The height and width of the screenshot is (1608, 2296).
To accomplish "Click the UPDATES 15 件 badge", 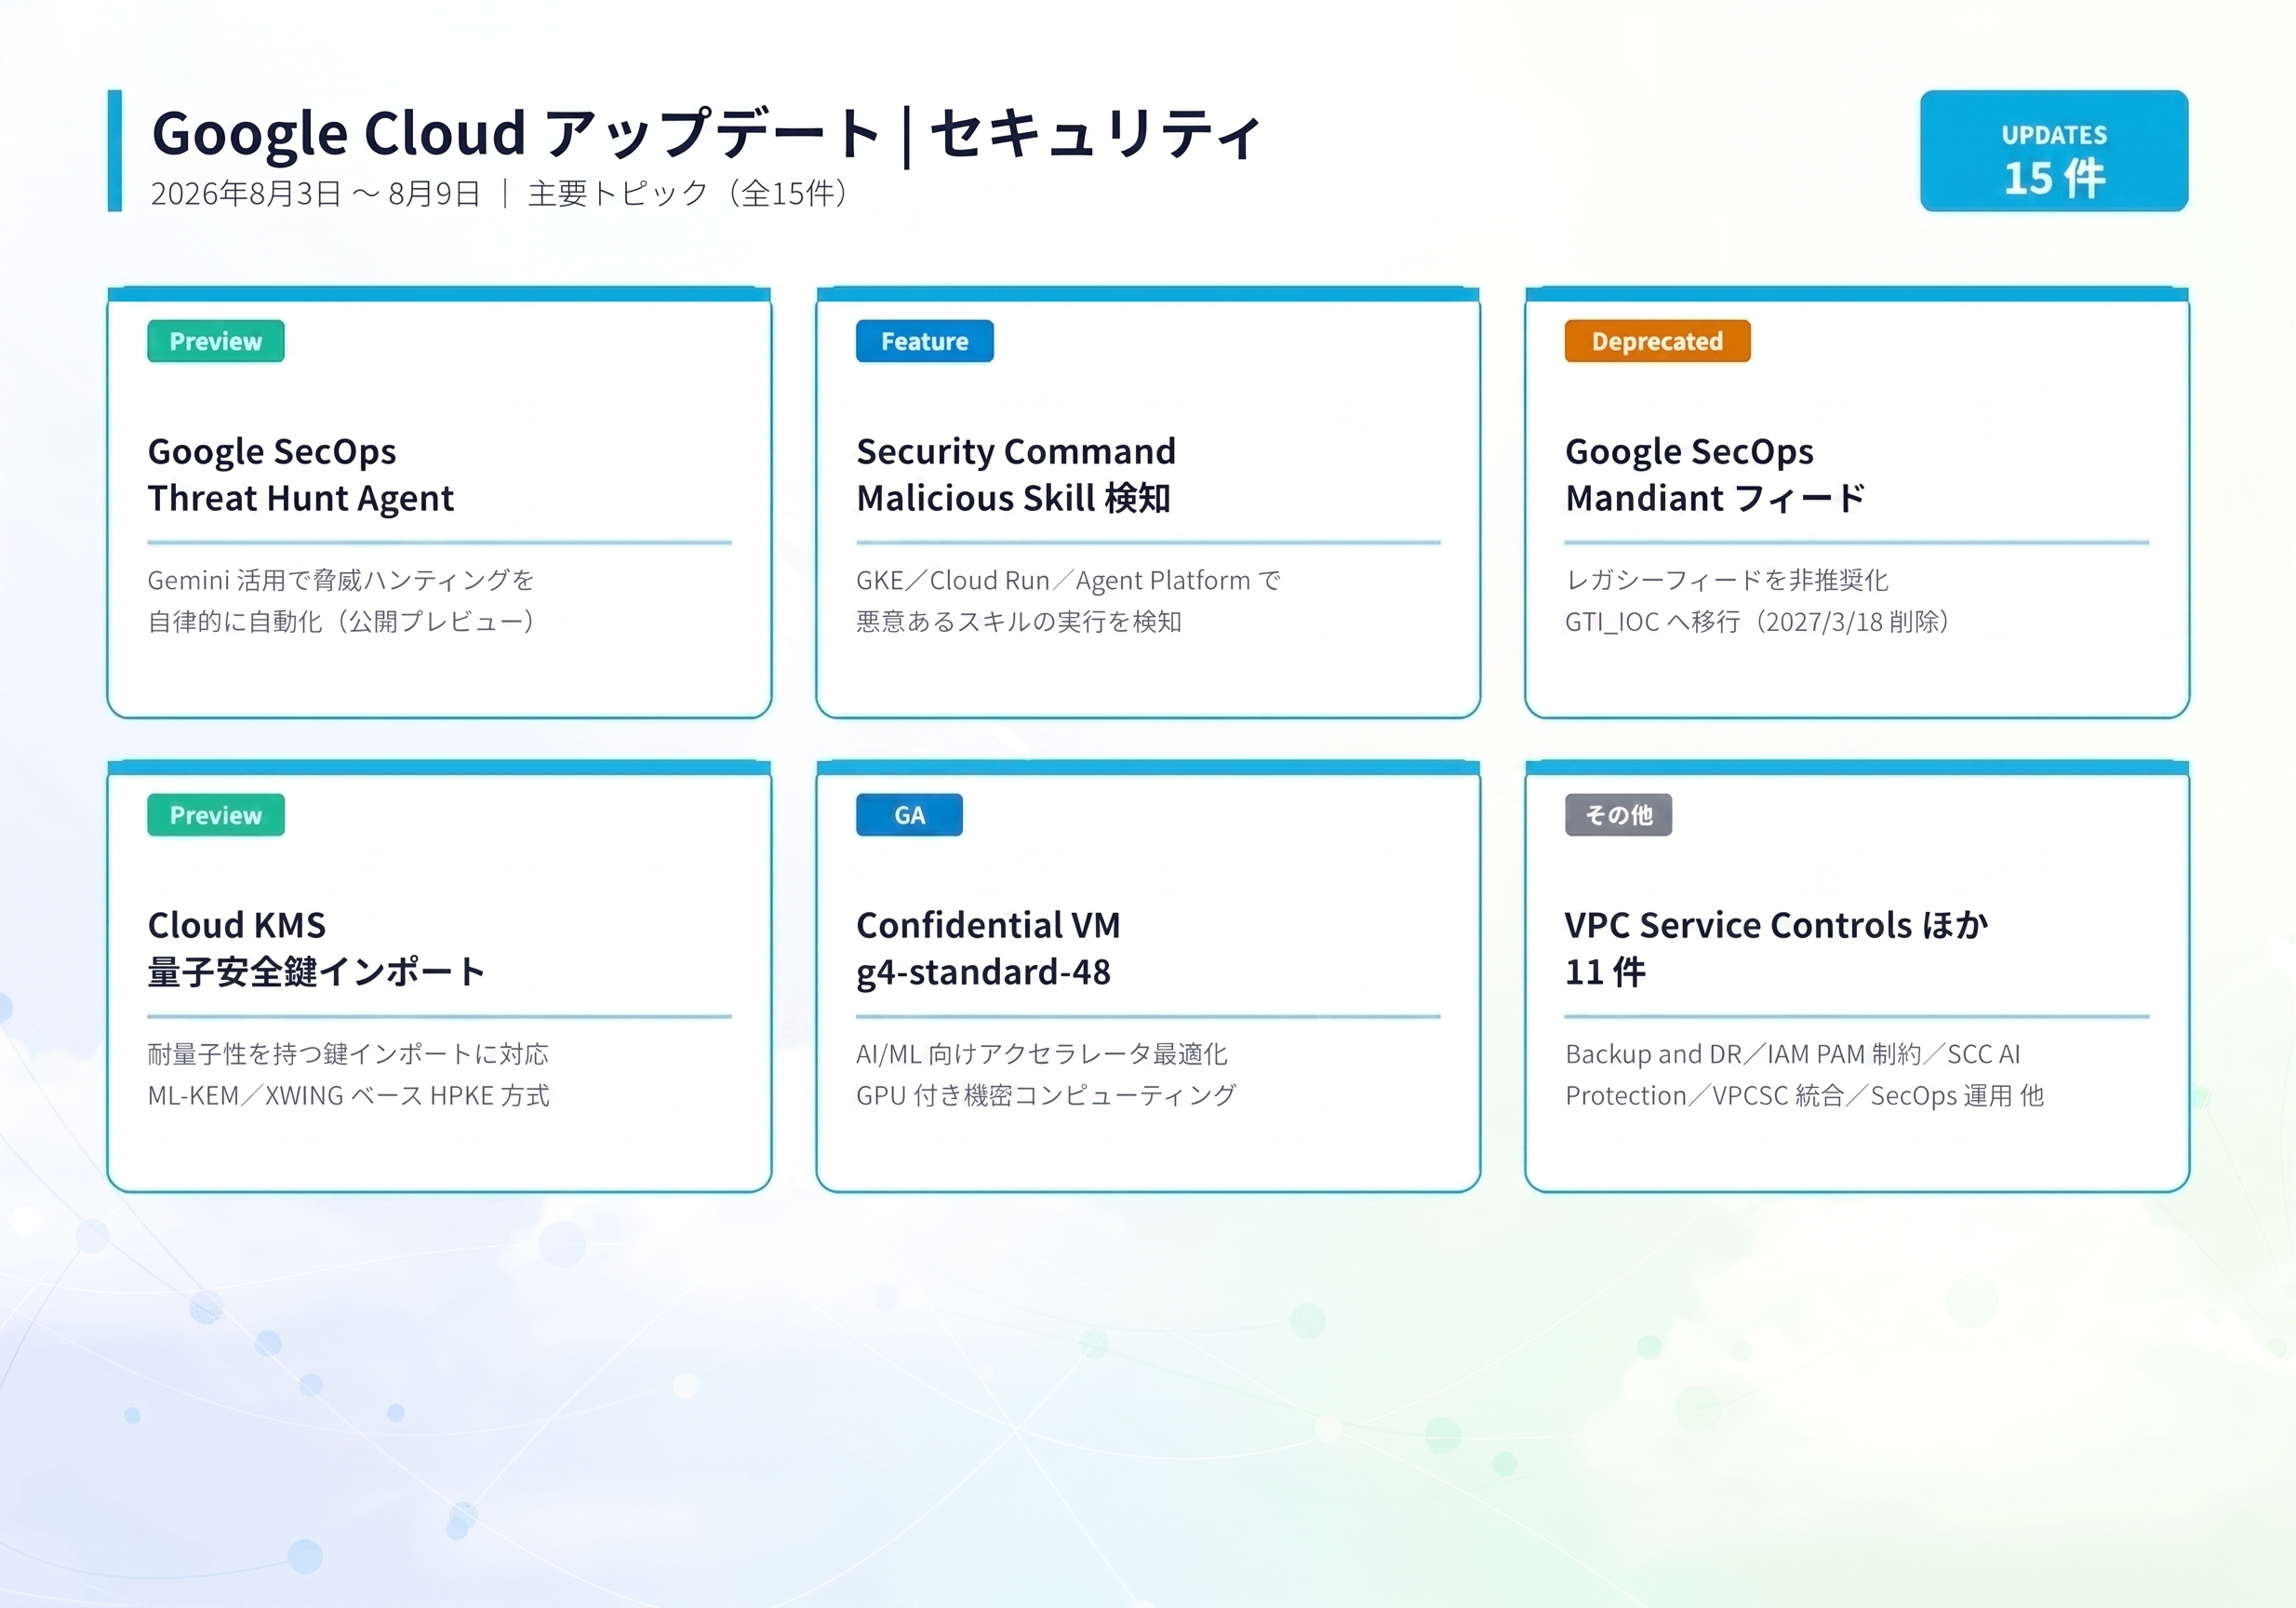I will click(x=2053, y=151).
